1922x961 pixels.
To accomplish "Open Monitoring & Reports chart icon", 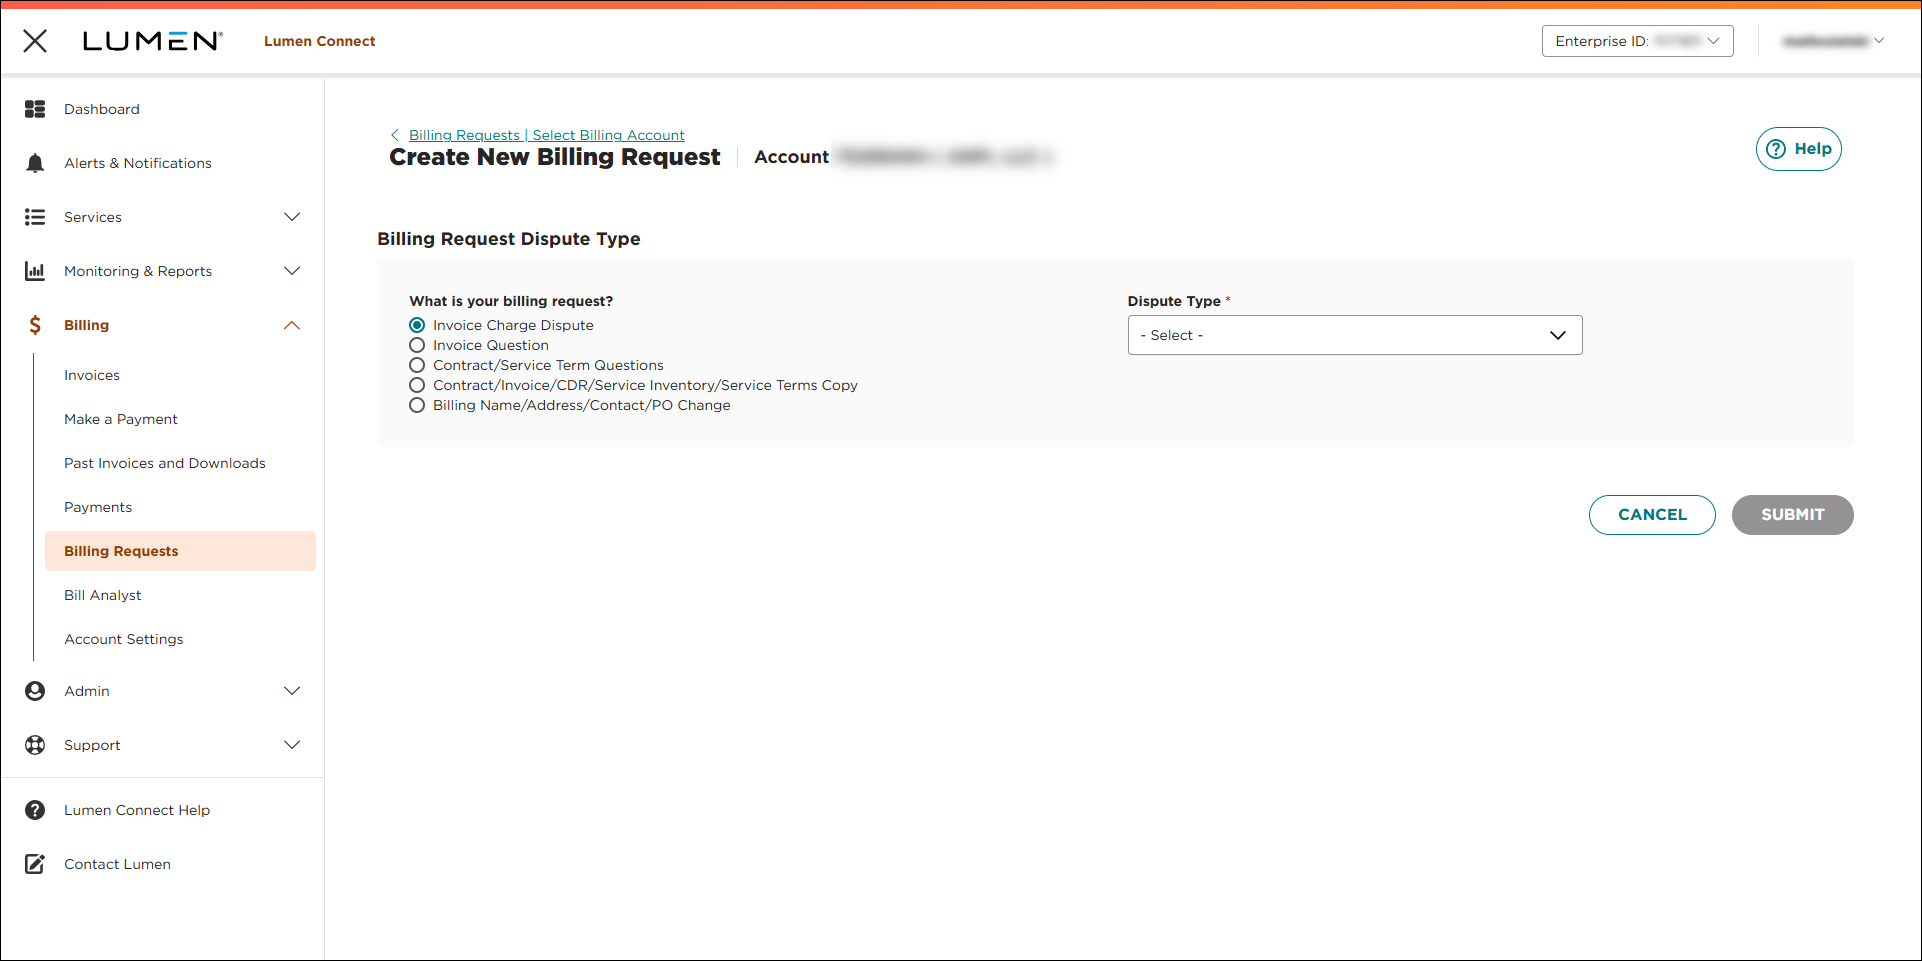I will [35, 270].
